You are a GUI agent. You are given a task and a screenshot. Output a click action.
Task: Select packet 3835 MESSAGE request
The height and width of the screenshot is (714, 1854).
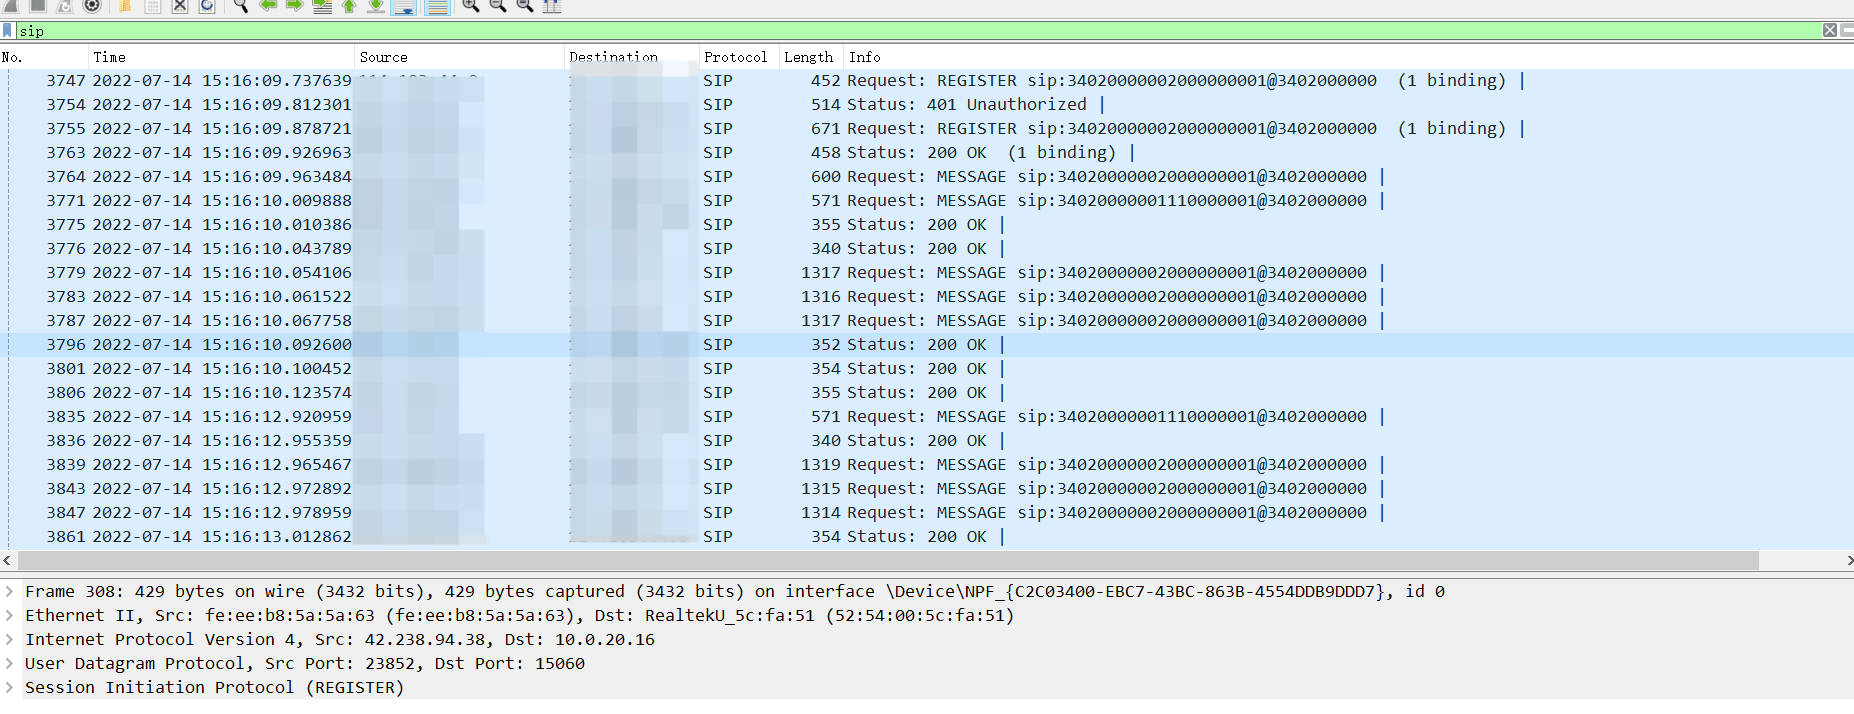coord(927,416)
